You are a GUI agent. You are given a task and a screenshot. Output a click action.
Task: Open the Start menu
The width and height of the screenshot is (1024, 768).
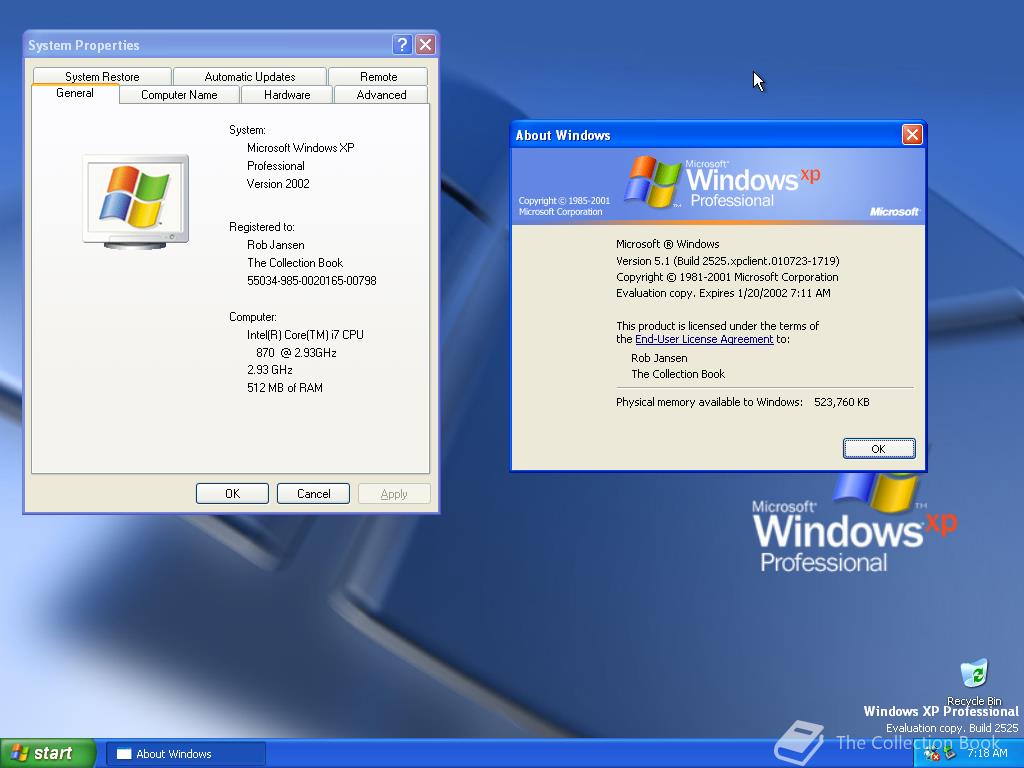tap(48, 753)
